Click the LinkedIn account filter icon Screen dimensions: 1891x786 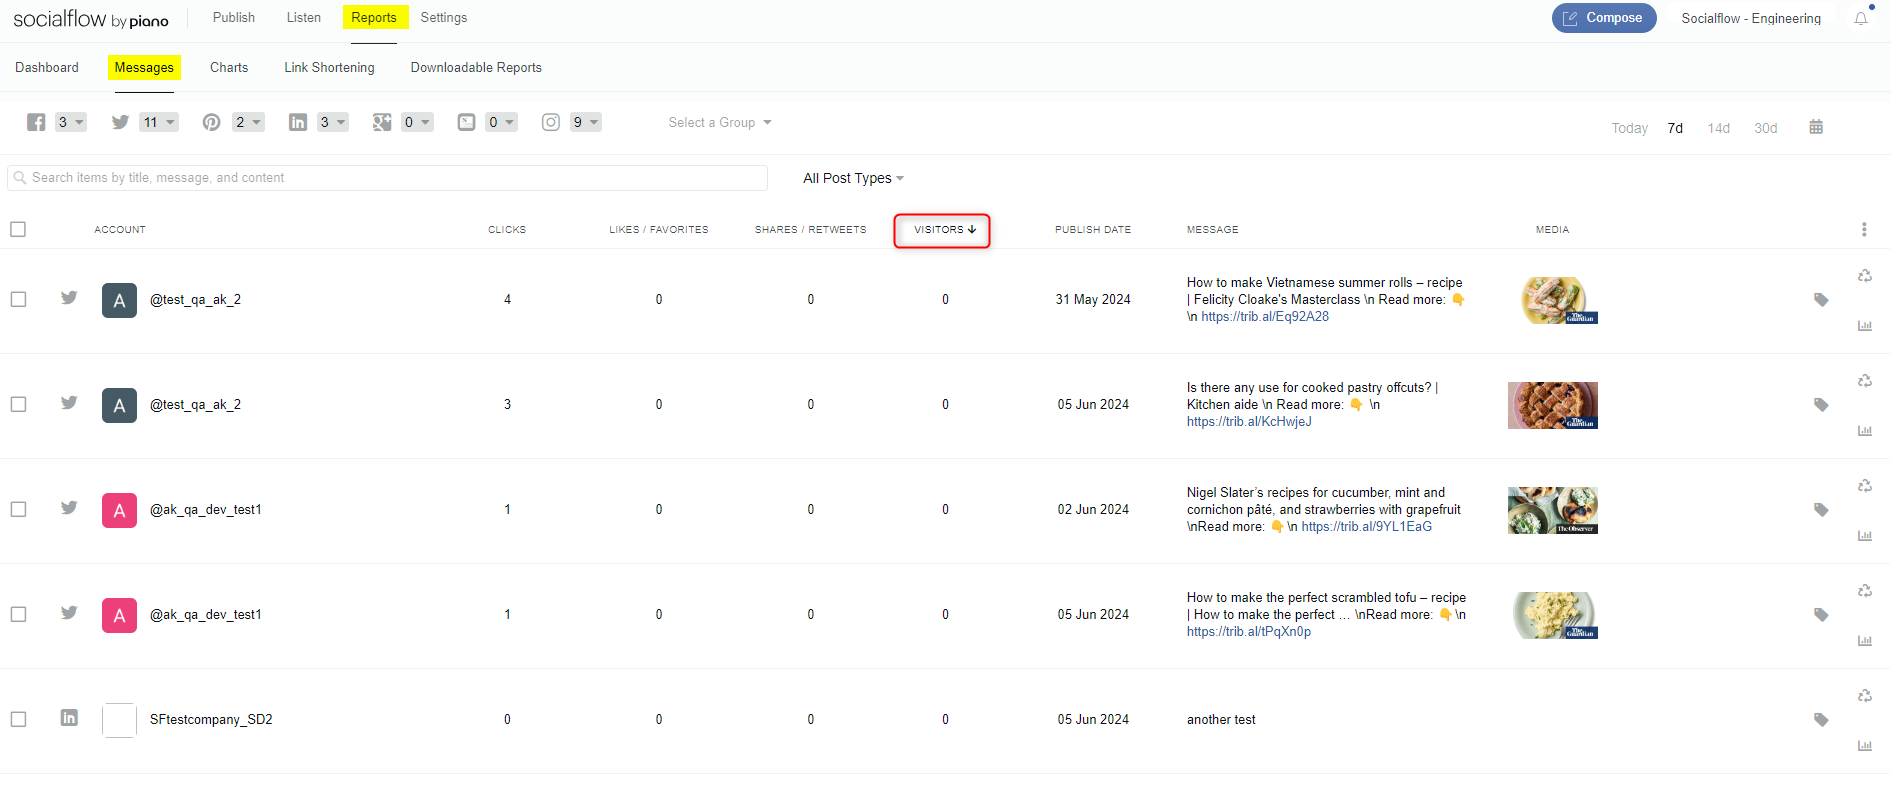pos(298,122)
